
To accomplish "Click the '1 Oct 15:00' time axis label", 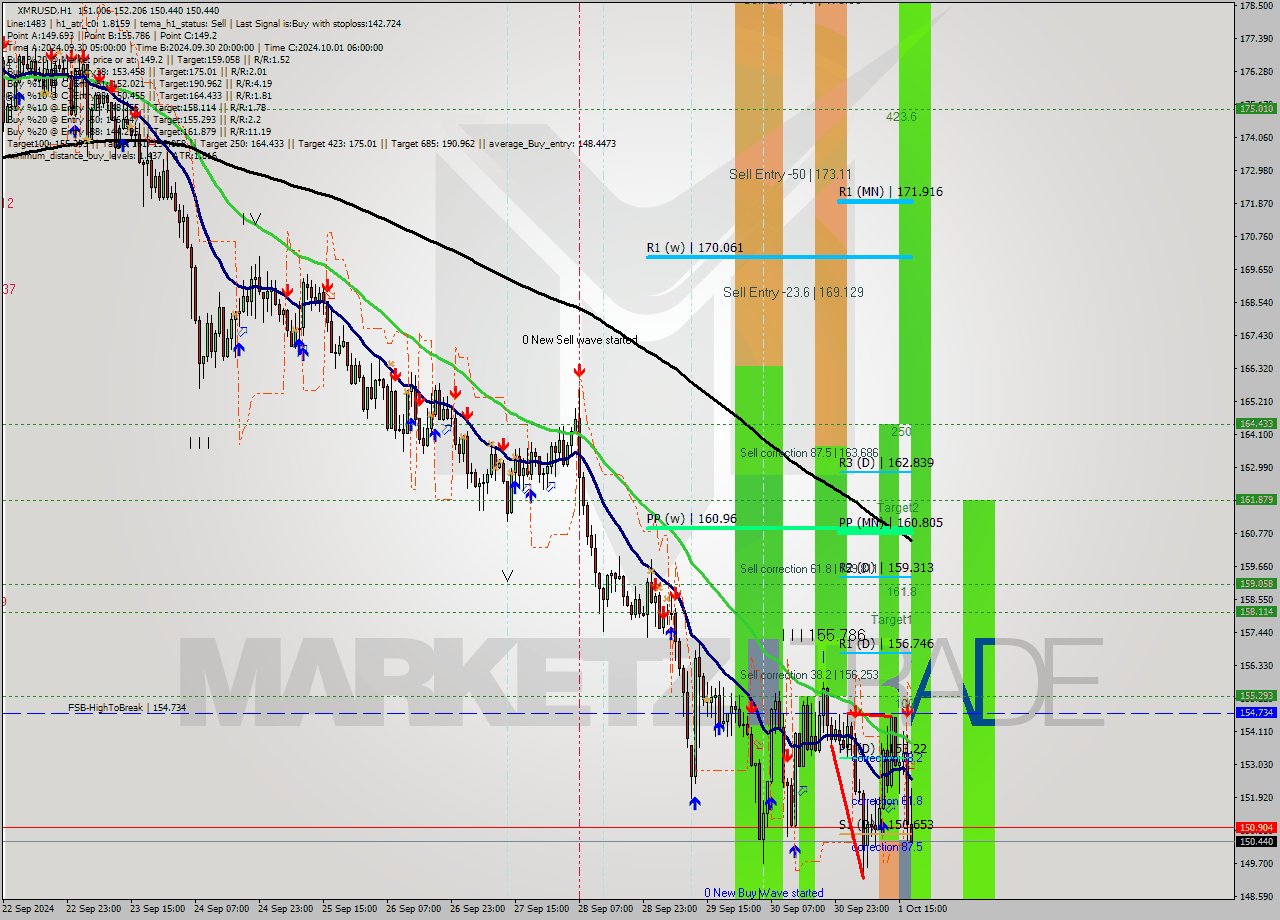I will click(921, 909).
